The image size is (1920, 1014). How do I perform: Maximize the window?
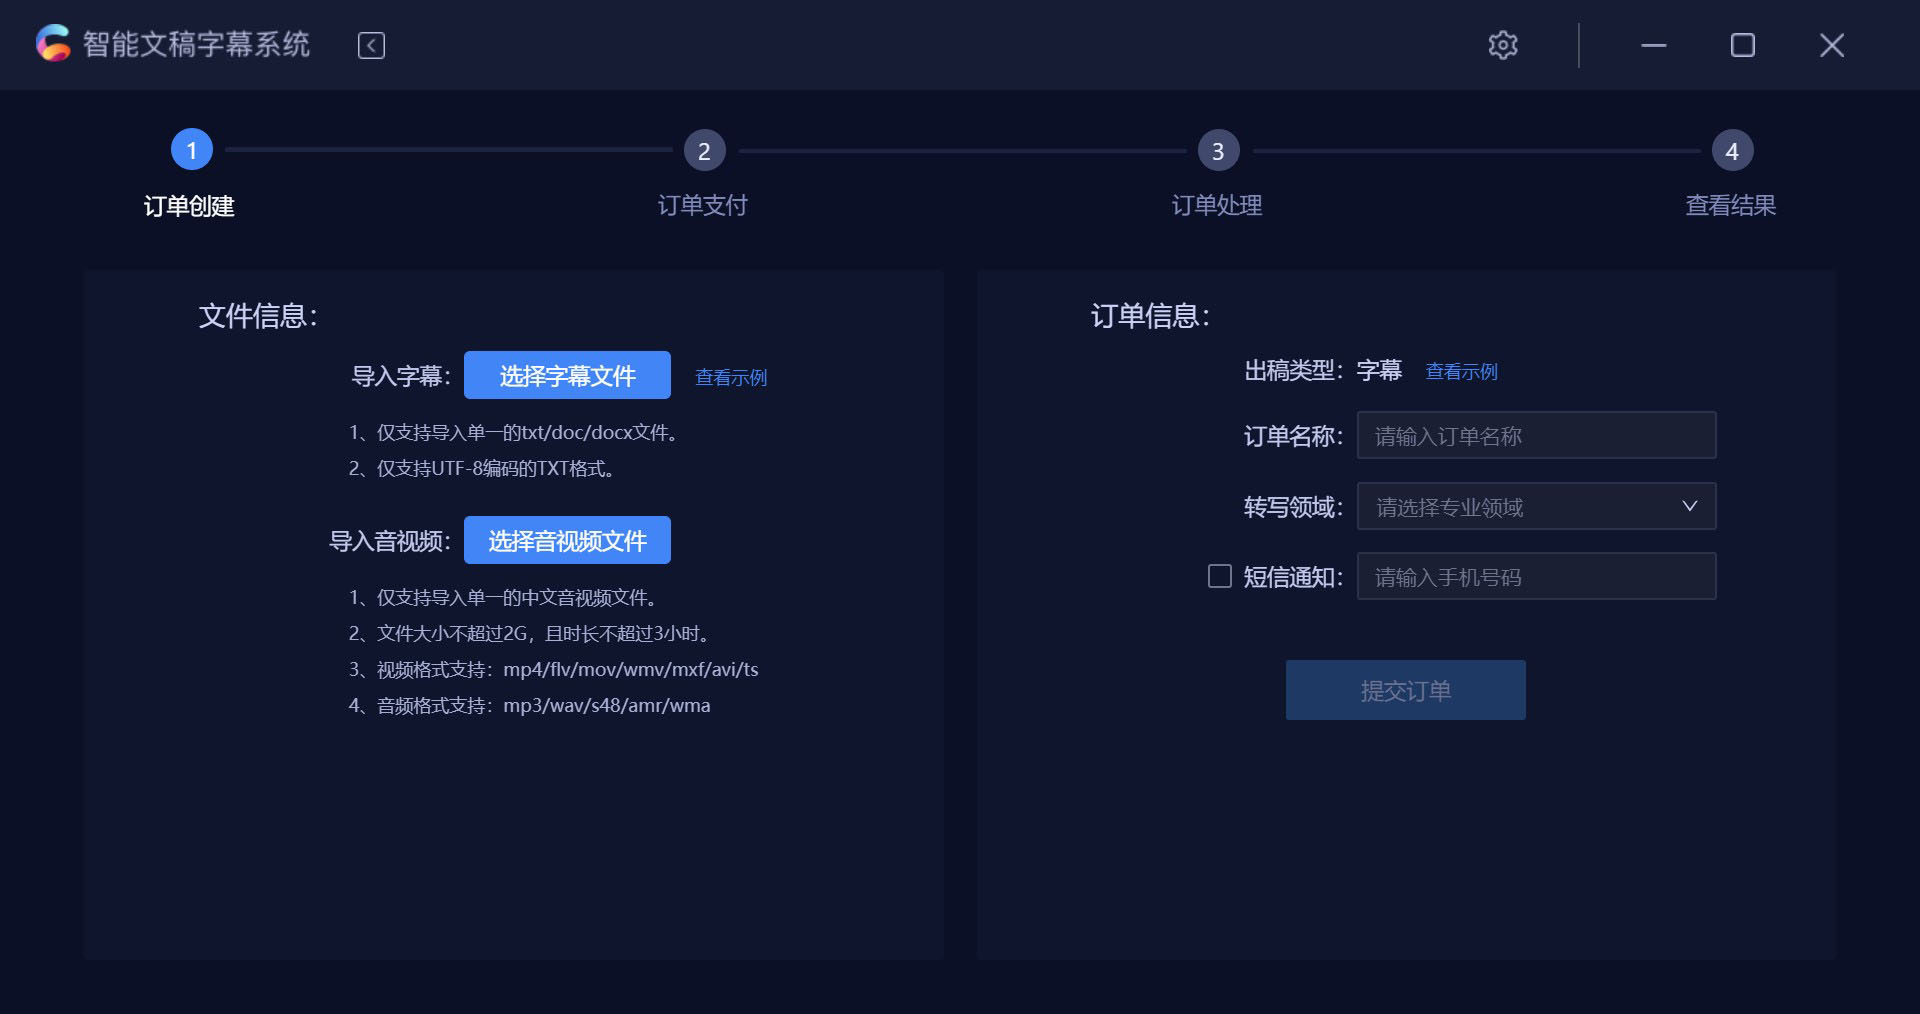(1743, 45)
